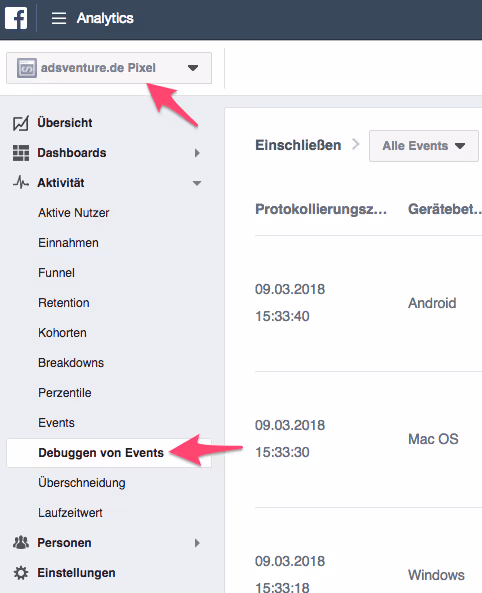482x593 pixels.
Task: Select the 15:33:30 event timestamp
Action: (282, 452)
